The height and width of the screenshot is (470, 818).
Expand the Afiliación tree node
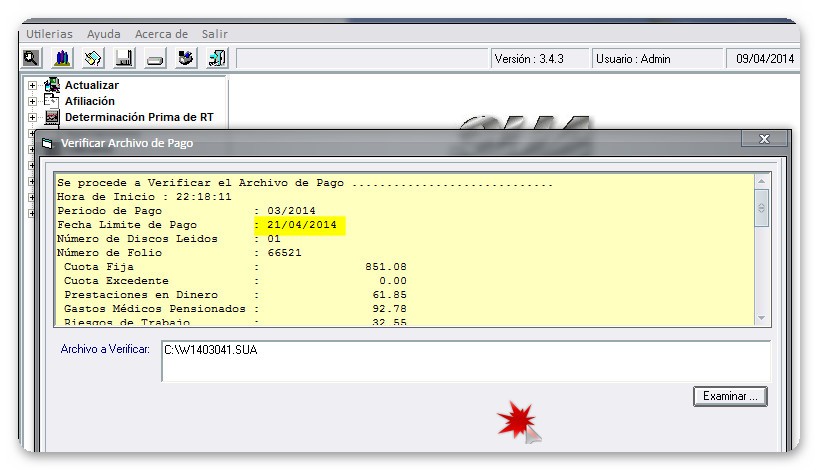32,101
